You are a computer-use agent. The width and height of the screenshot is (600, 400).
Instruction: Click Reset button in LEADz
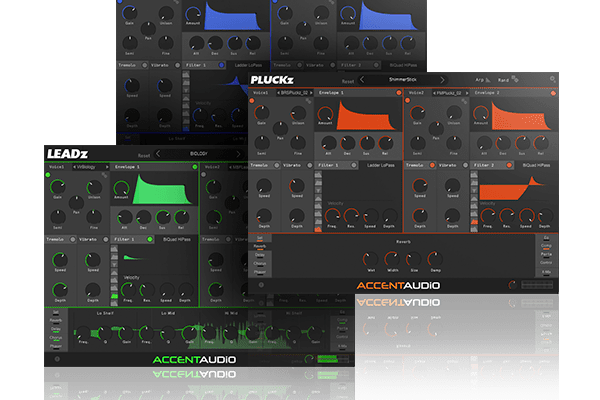pyautogui.click(x=144, y=156)
